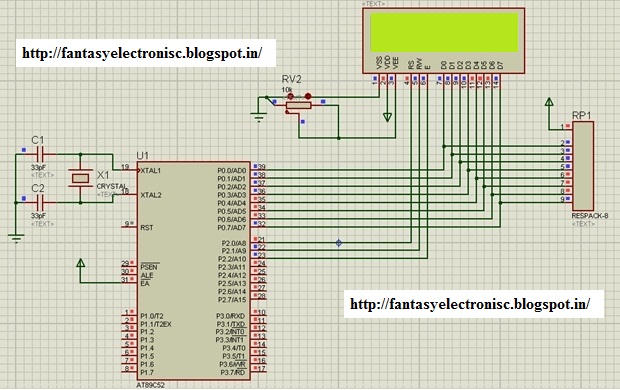Click the ALE pin label
620x390 pixels.
pos(147,275)
